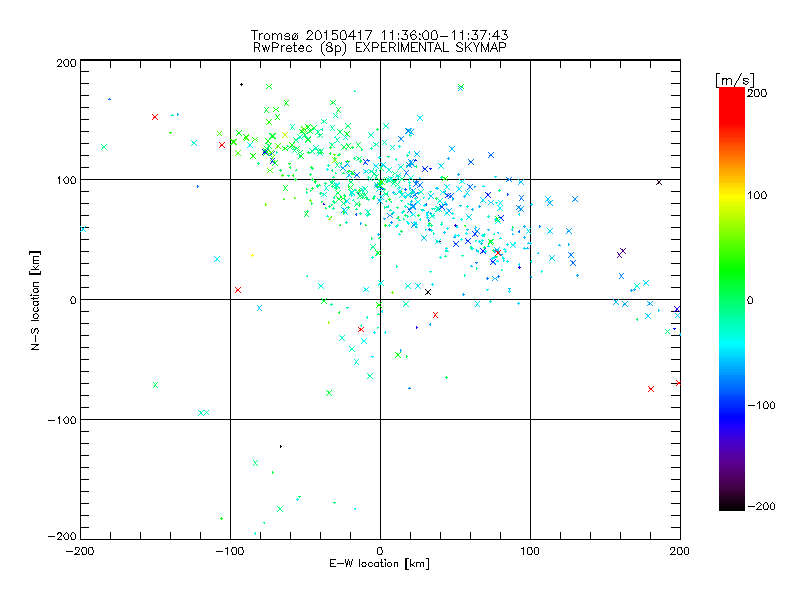Screen dimensions: 800x600
Task: Click the black bottom of the colorbar
Action: tap(732, 503)
